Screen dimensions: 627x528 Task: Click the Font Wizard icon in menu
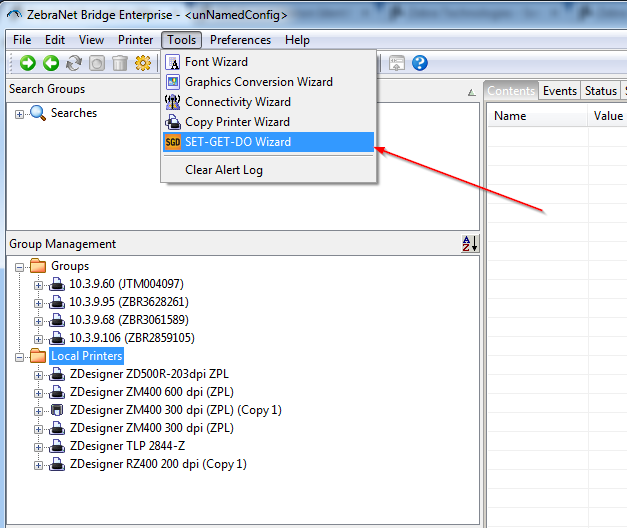(173, 62)
